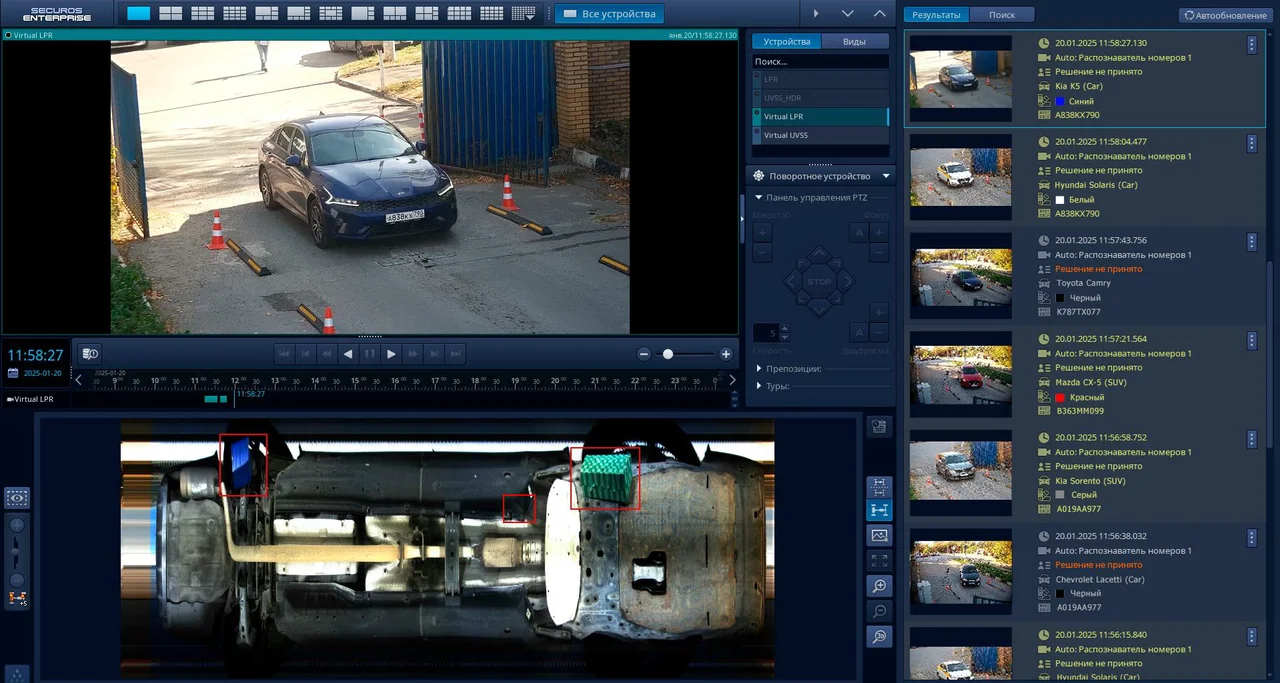Open the Mazda CX-5 result thumbnail
The width and height of the screenshot is (1280, 683).
pyautogui.click(x=960, y=375)
